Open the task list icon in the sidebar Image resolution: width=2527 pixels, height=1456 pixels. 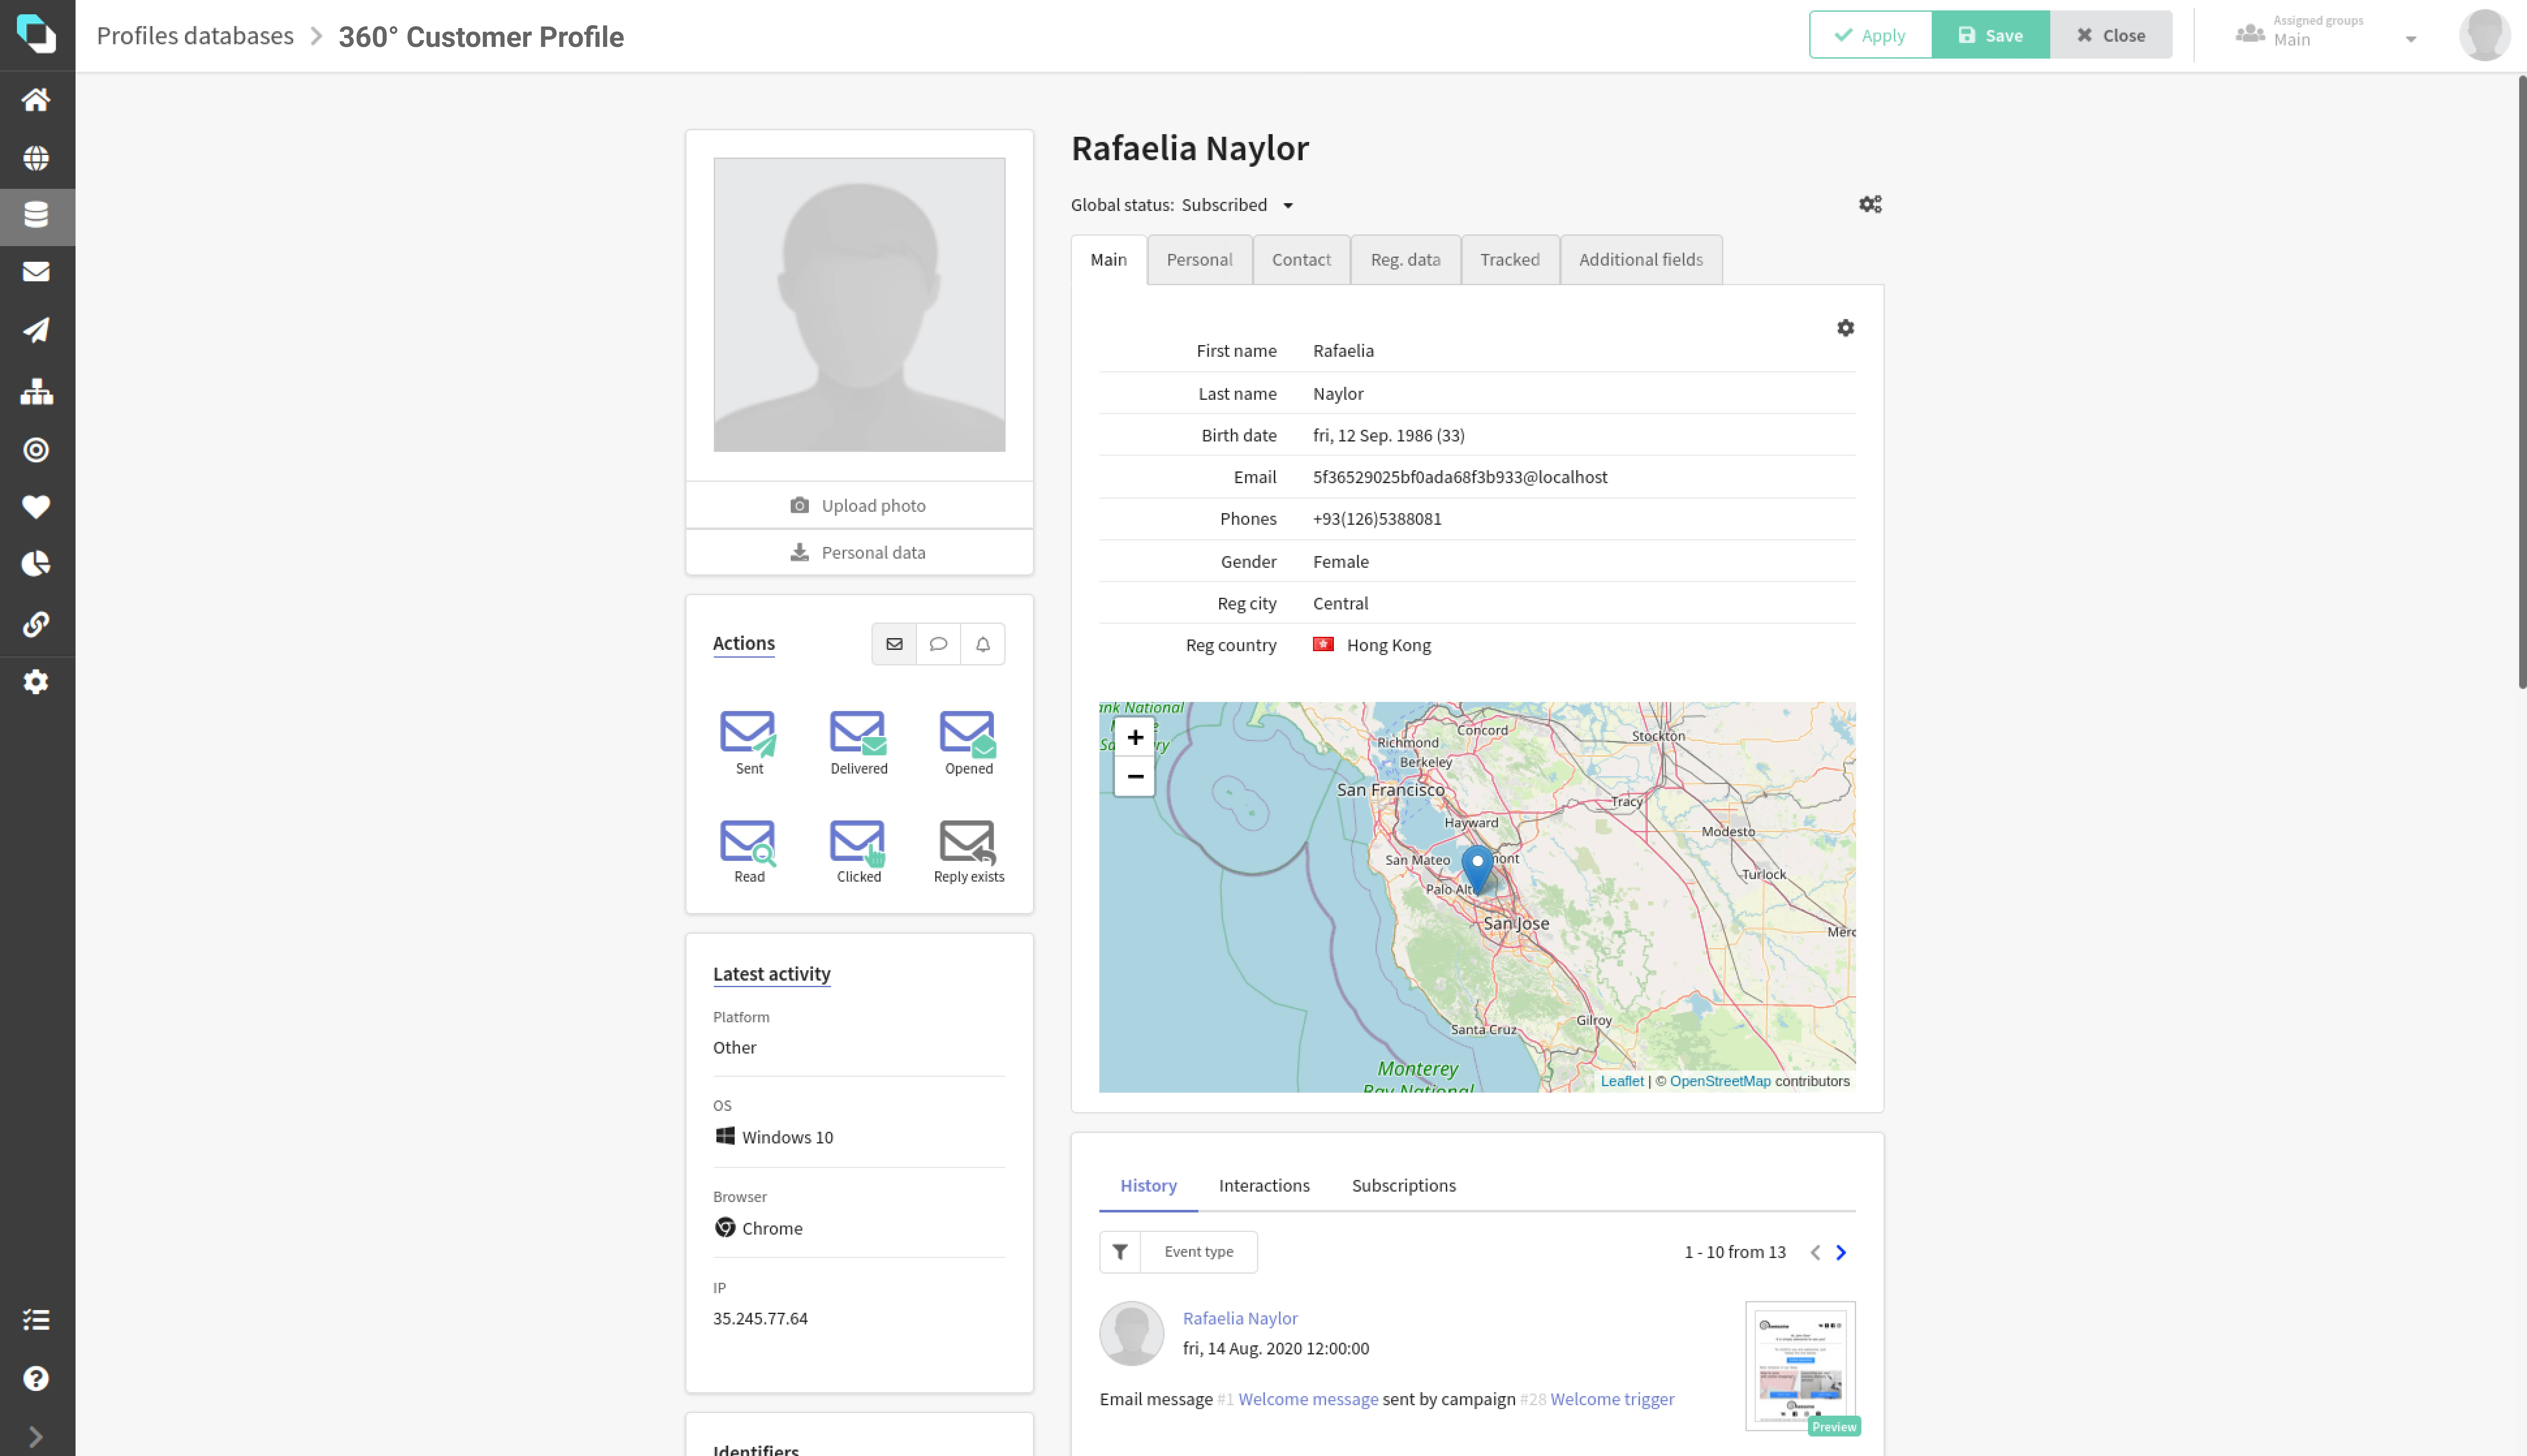[x=36, y=1320]
